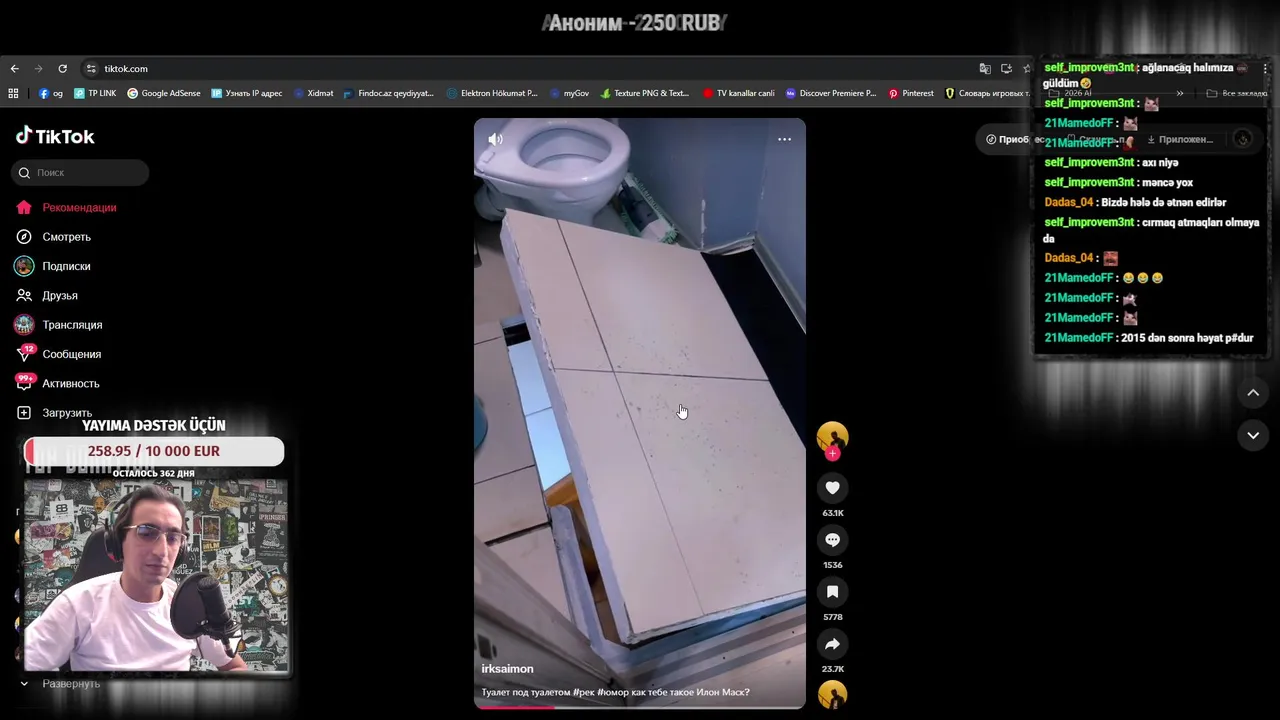Click the #юмор hashtag in caption
1280x720 pixels.
(x=613, y=692)
